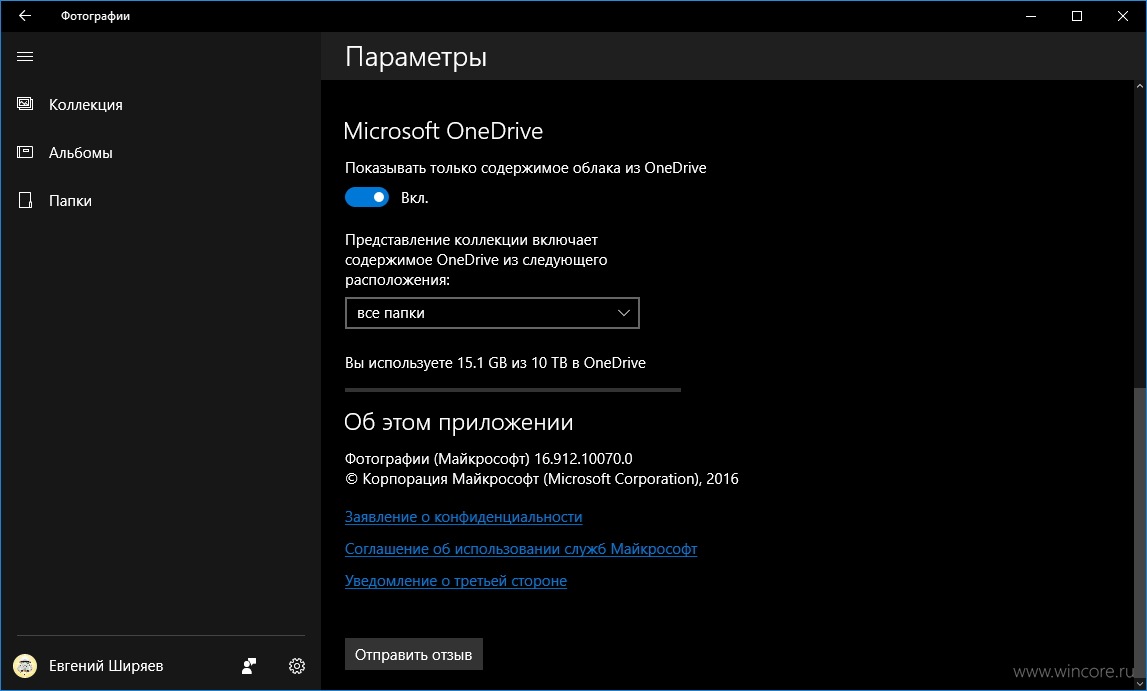Click the 'Параметры' page title
The image size is (1147, 691).
click(416, 57)
